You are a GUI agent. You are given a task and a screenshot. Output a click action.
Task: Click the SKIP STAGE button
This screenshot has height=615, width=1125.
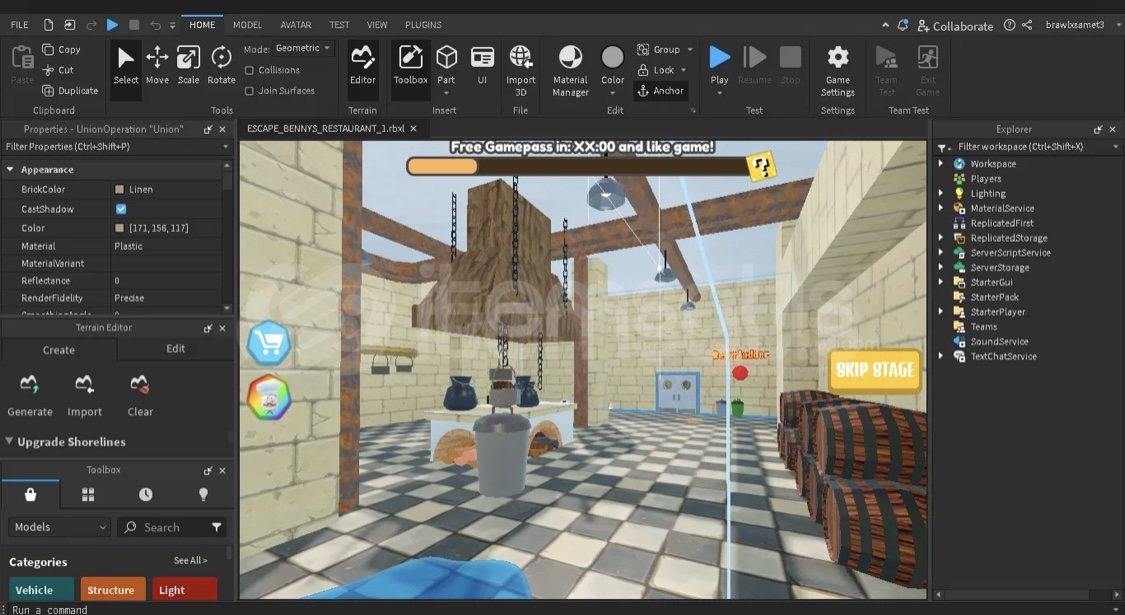(x=875, y=370)
